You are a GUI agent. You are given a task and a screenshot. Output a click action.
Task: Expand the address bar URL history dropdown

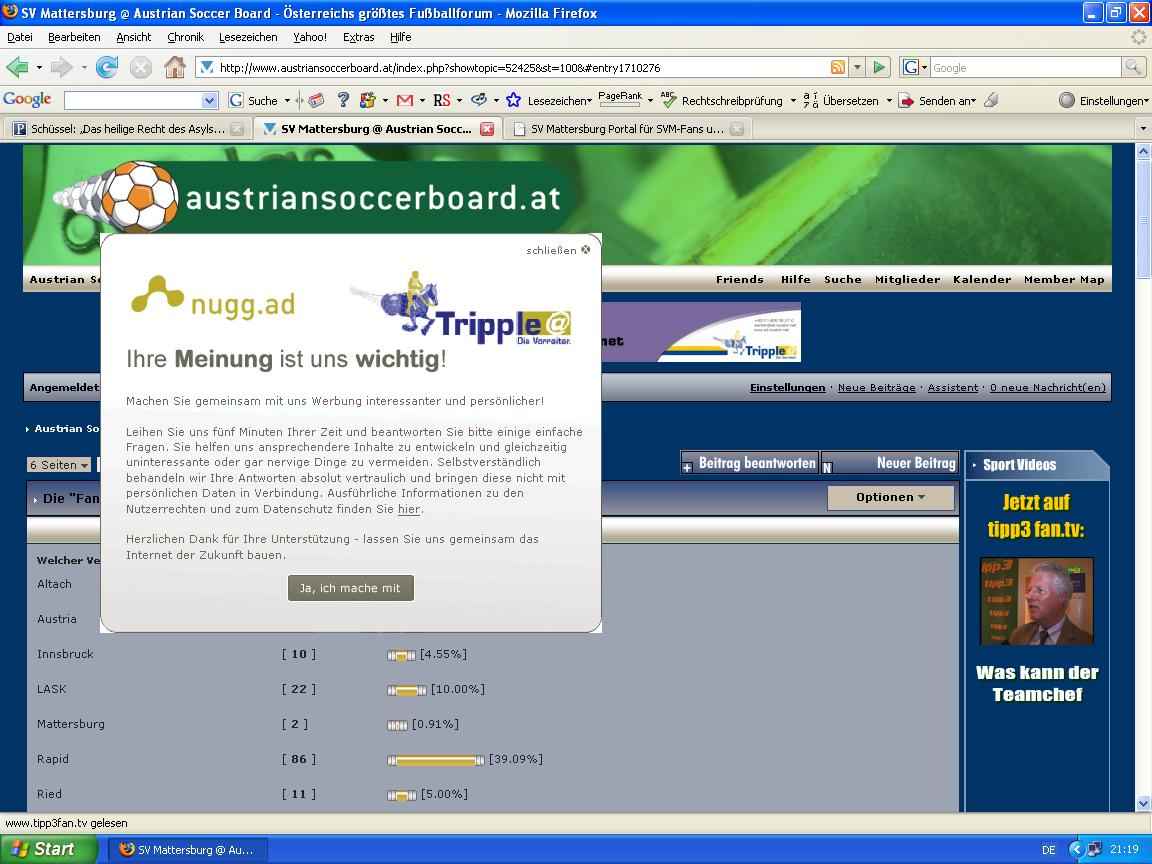857,68
